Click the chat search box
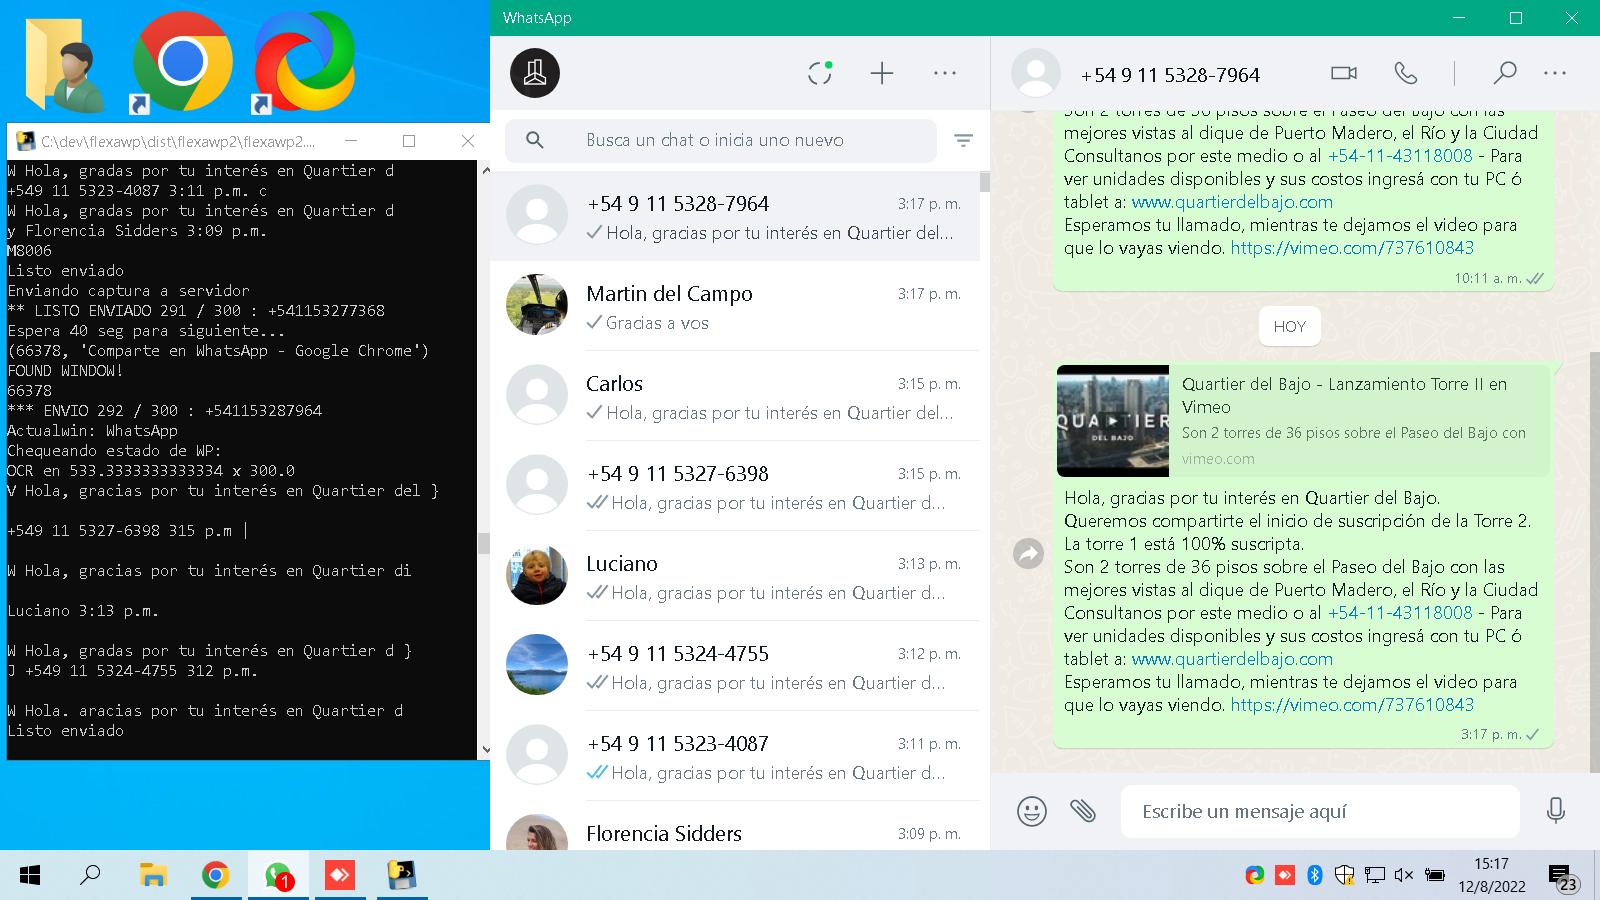Viewport: 1600px width, 900px height. click(x=721, y=140)
